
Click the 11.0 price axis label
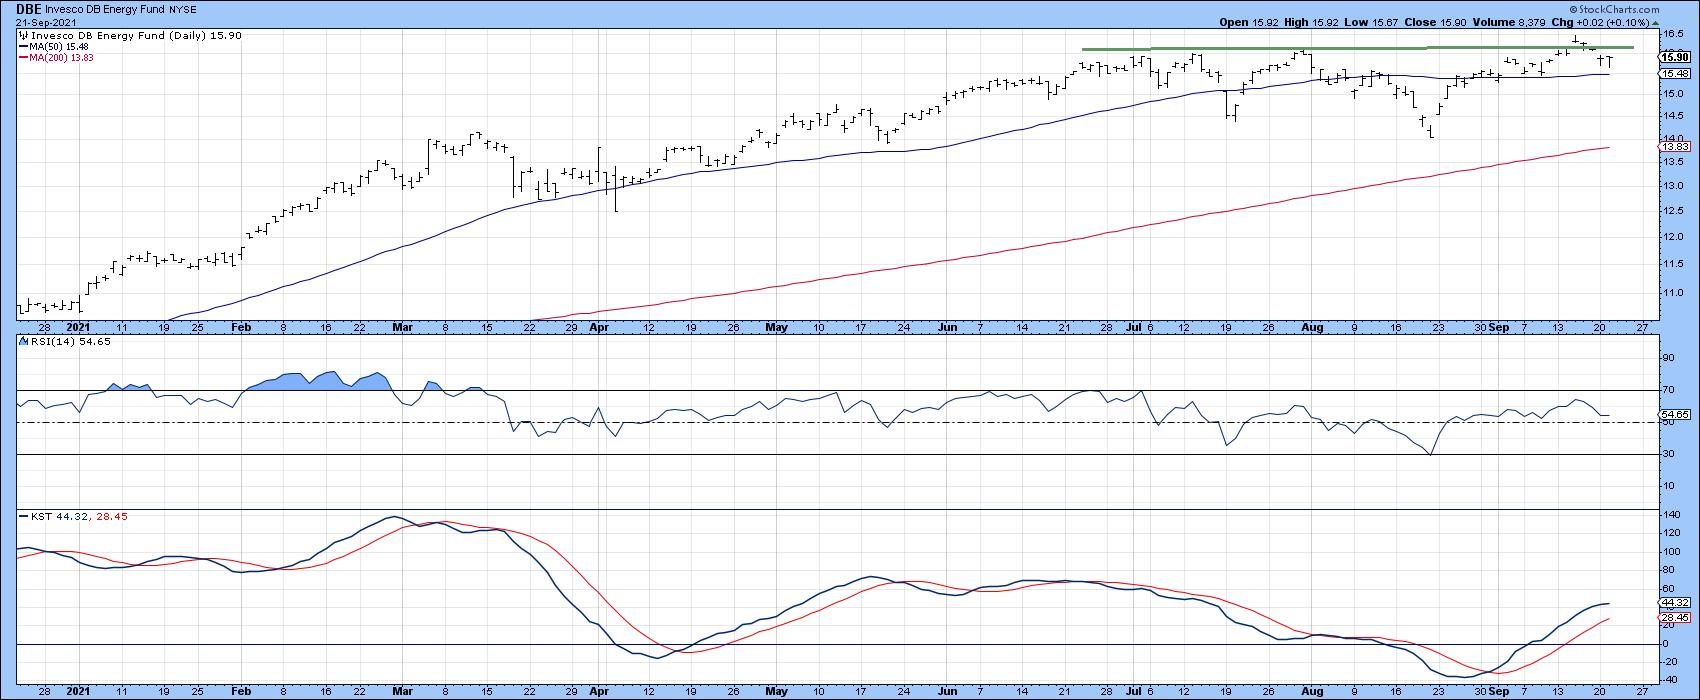pyautogui.click(x=1672, y=293)
